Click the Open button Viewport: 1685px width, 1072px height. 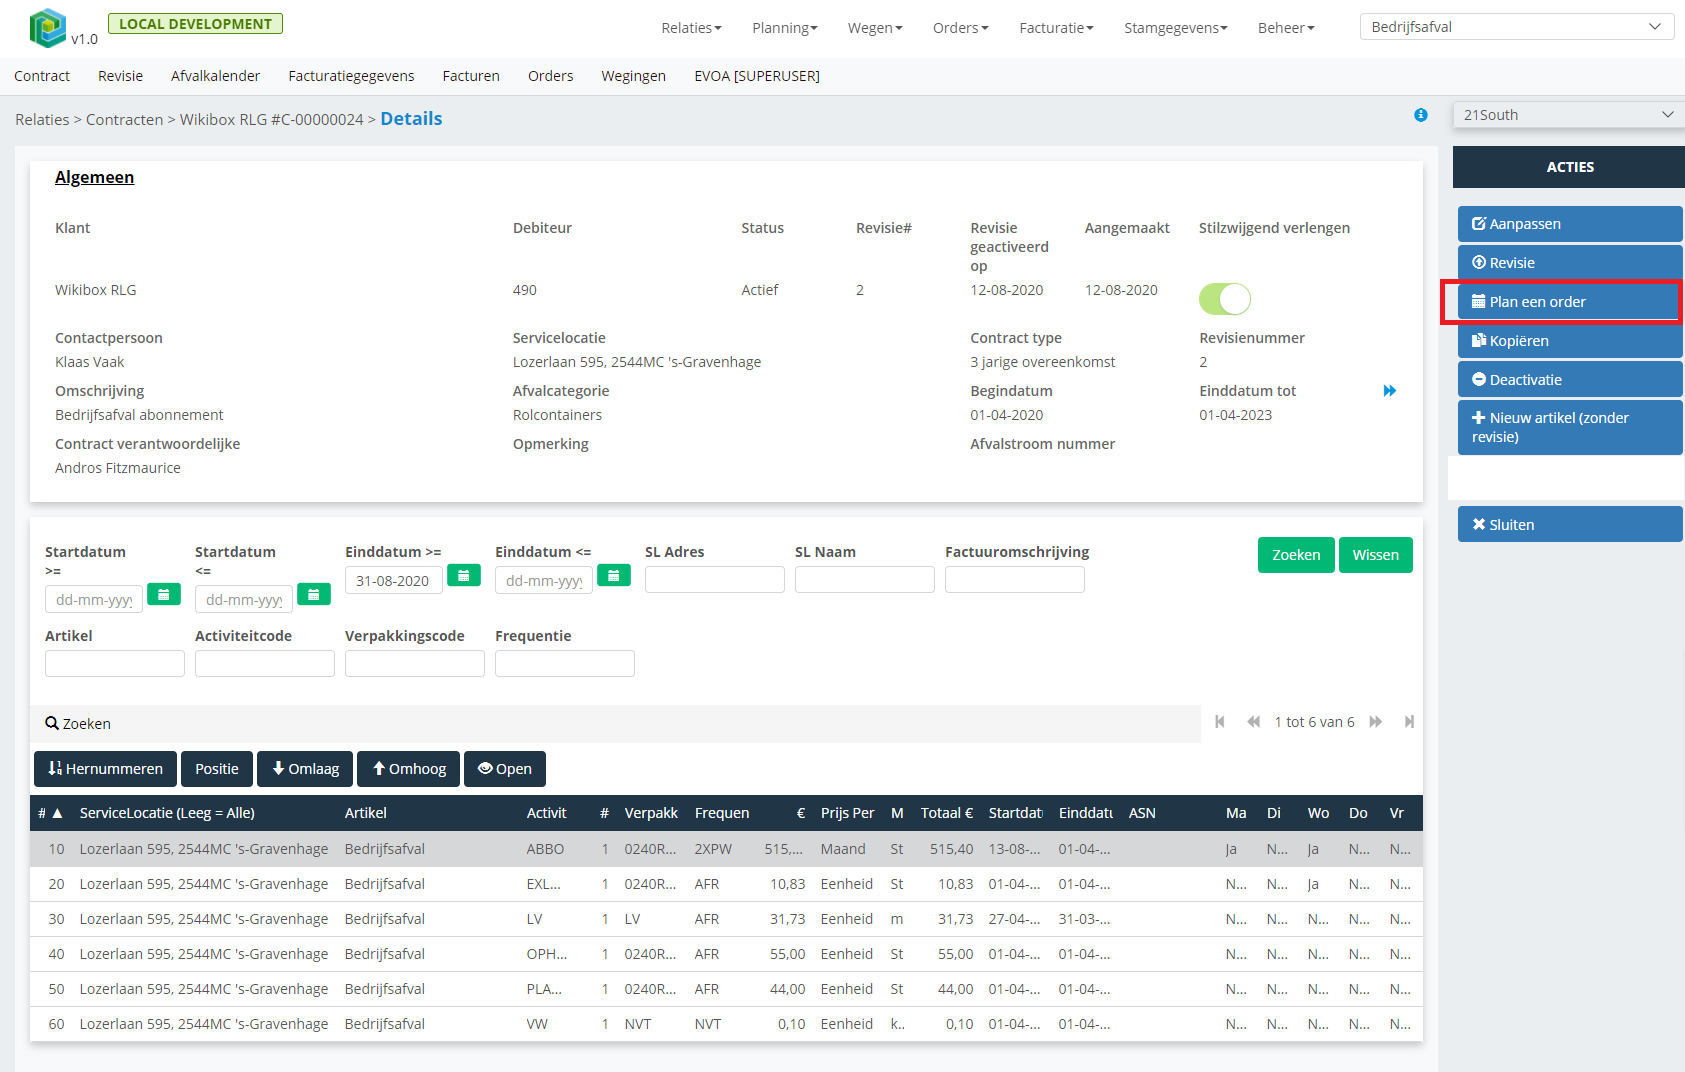(x=505, y=769)
